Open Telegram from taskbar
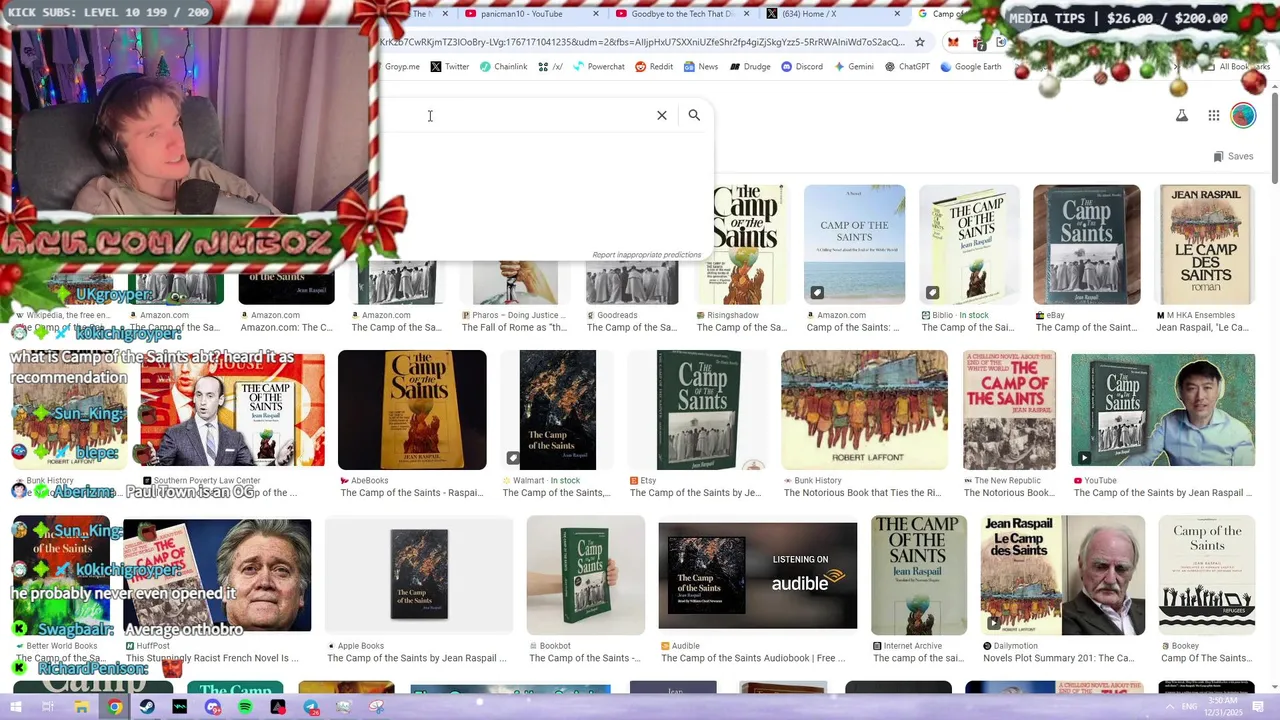This screenshot has width=1280, height=720. pos(311,707)
